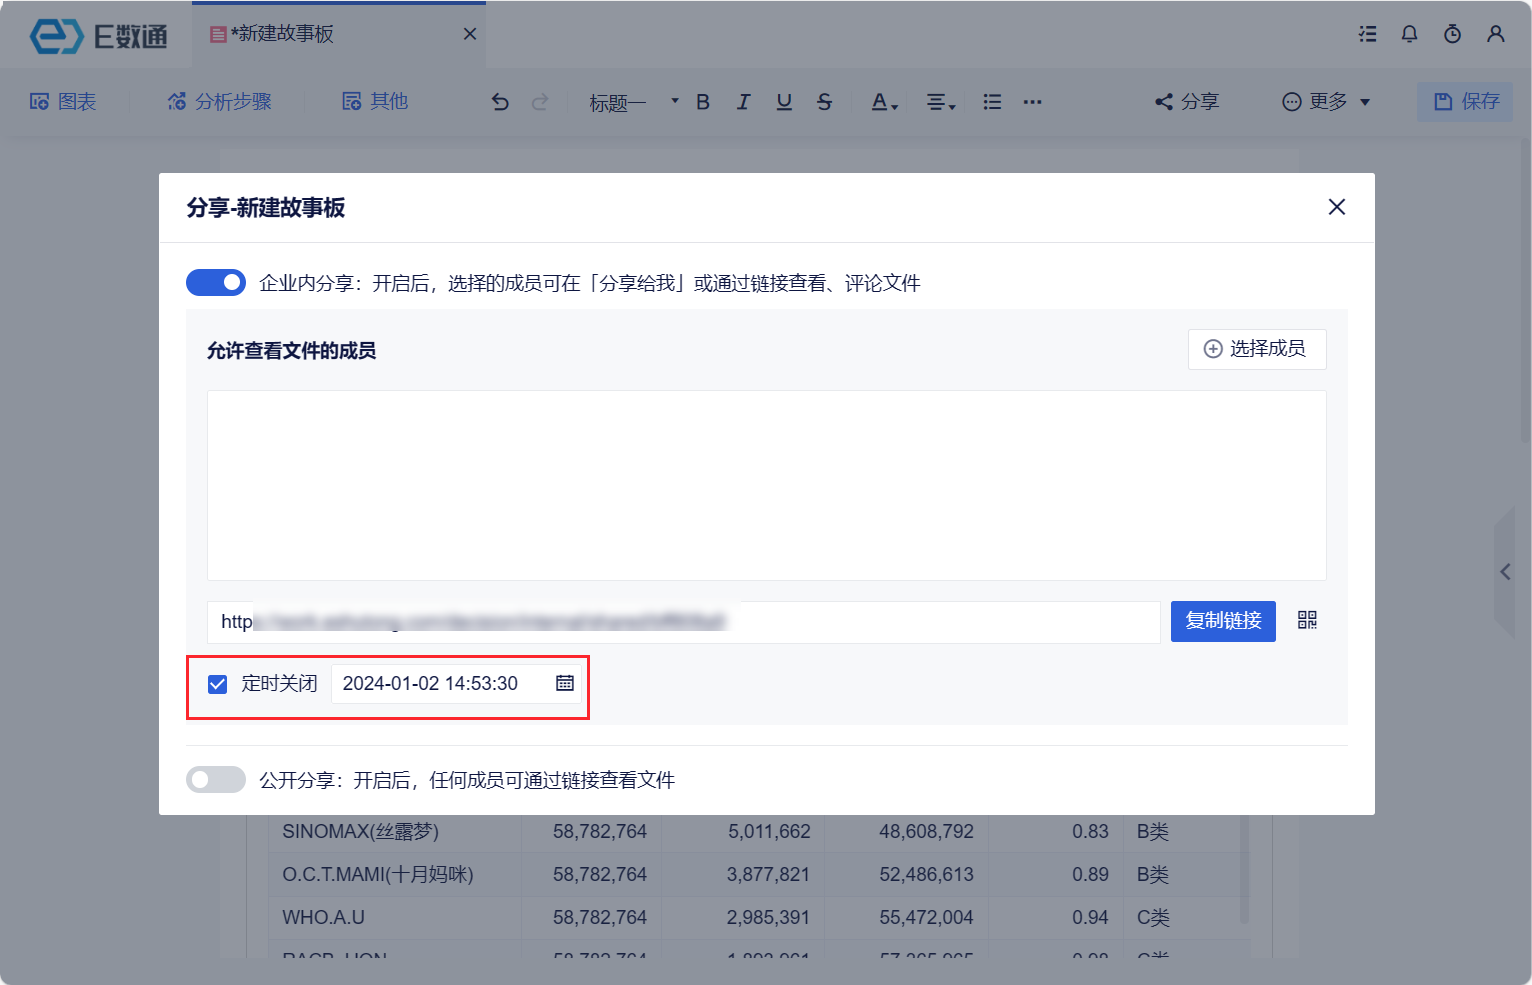
Task: Click the E数通 logo
Action: coord(98,36)
